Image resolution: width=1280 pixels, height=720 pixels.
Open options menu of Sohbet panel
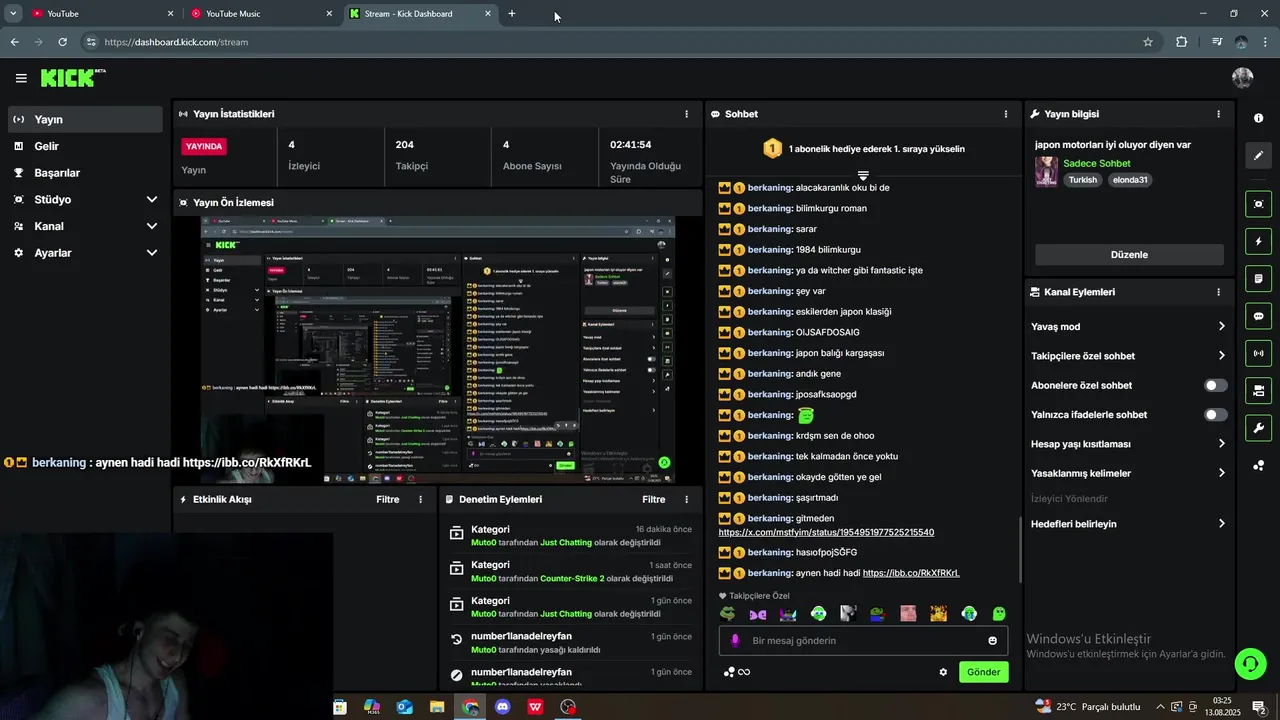point(1006,114)
